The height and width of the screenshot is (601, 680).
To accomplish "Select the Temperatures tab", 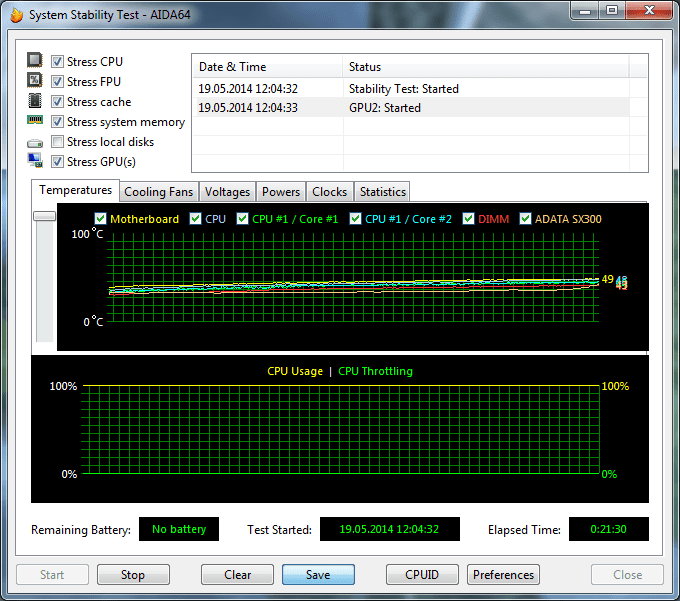I will [75, 190].
